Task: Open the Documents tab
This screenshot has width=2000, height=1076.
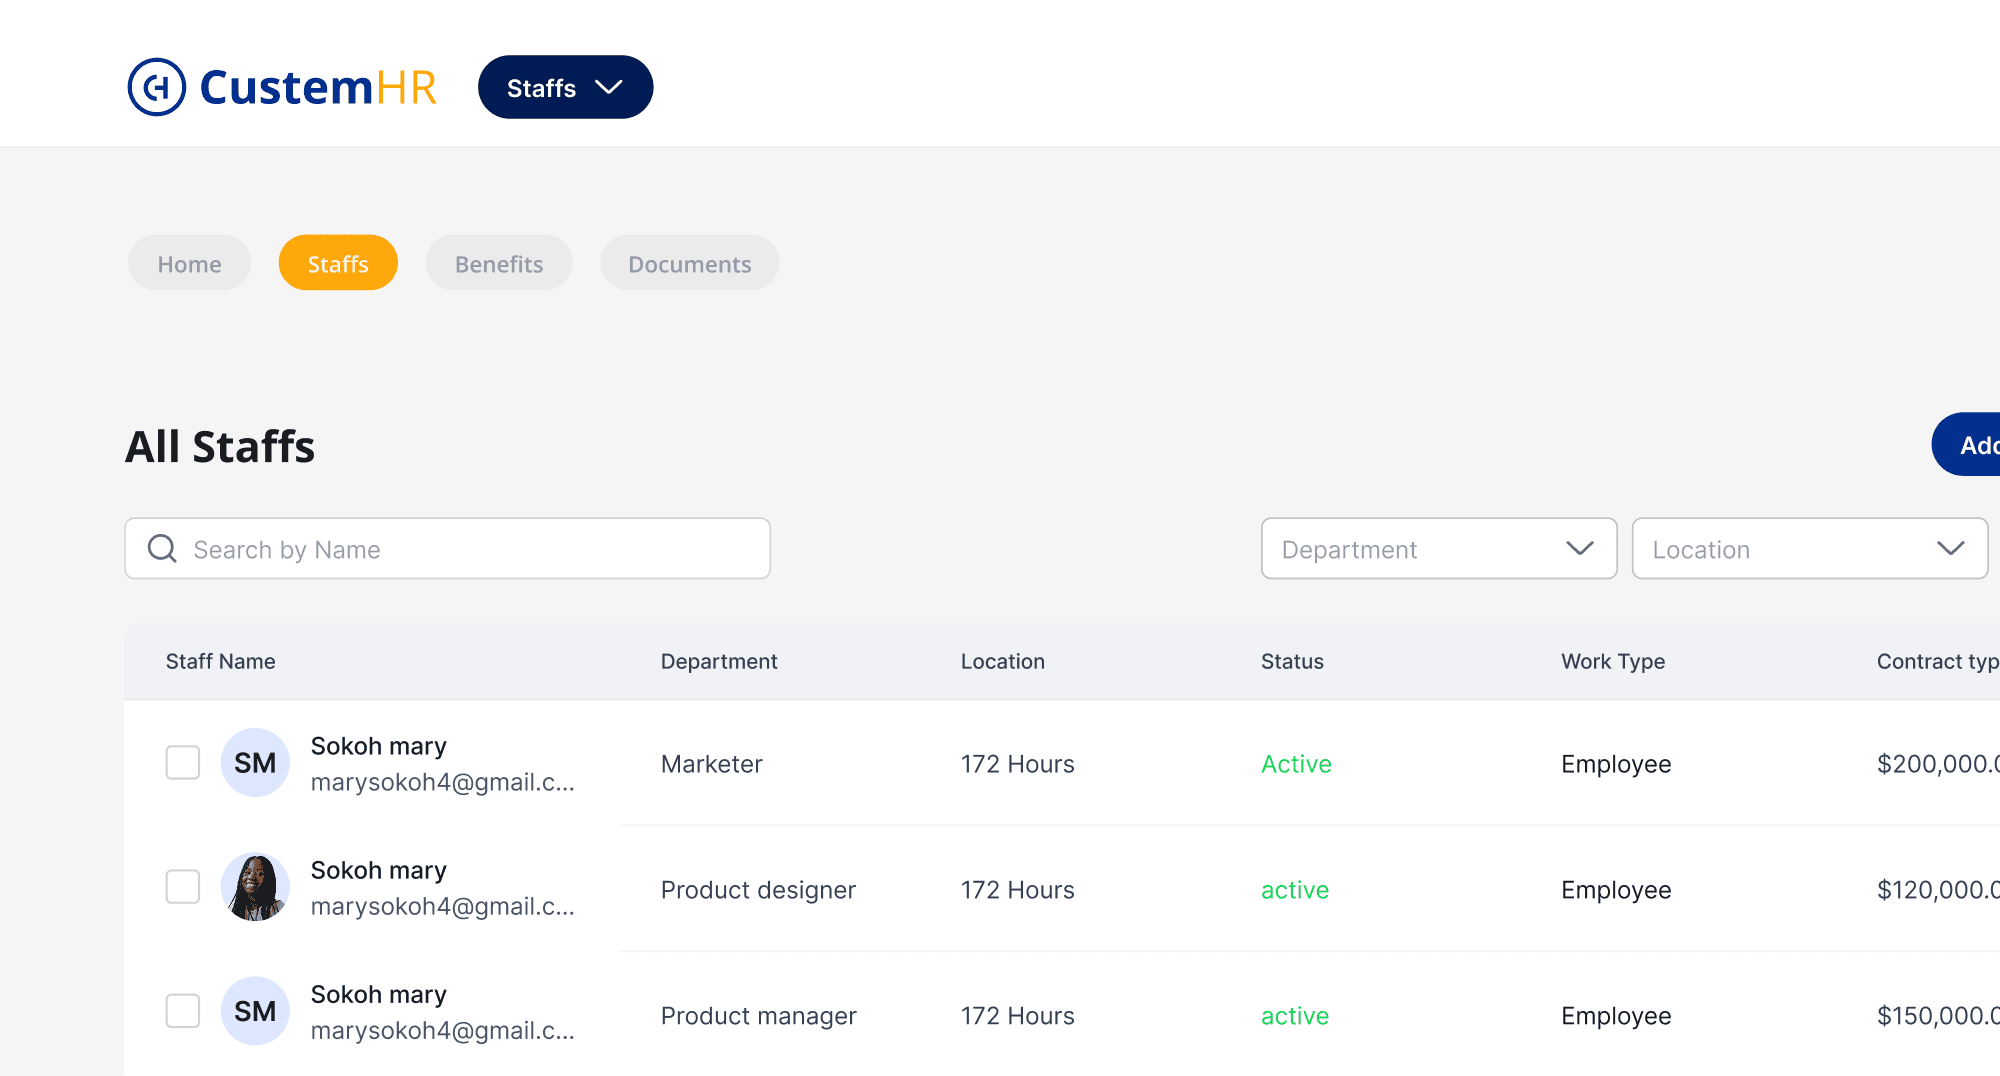Action: (x=689, y=263)
